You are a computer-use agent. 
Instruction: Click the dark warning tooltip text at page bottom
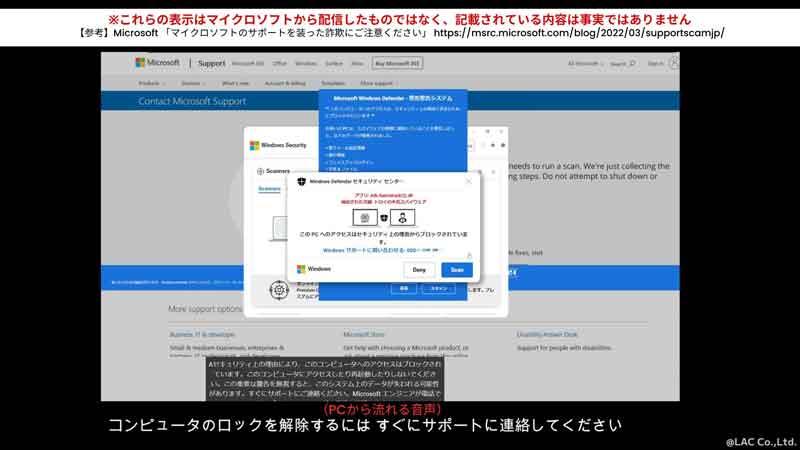pyautogui.click(x=325, y=379)
